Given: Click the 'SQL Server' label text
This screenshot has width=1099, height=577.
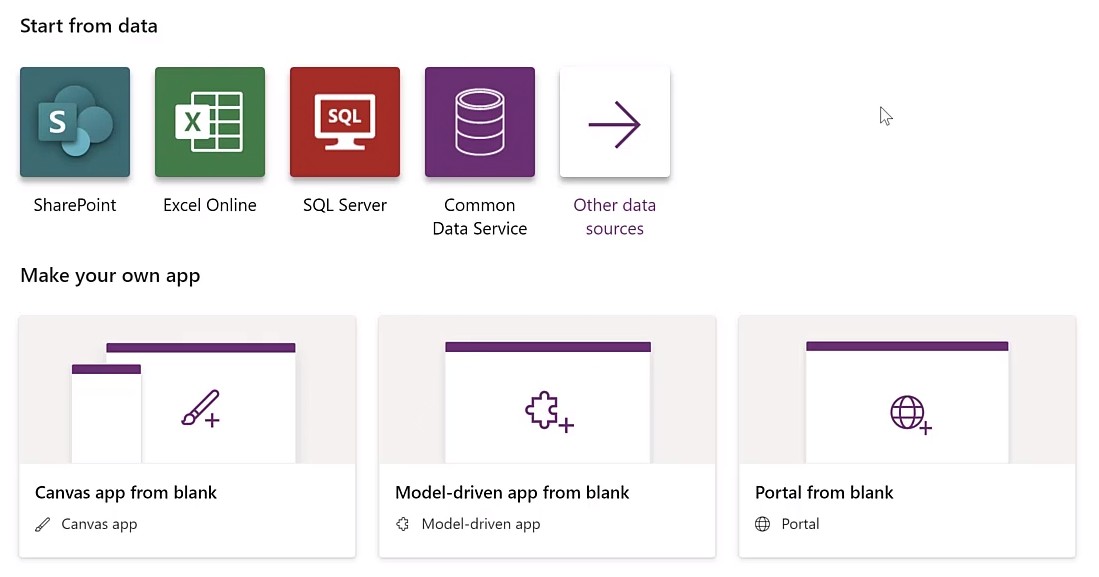Looking at the screenshot, I should (345, 205).
